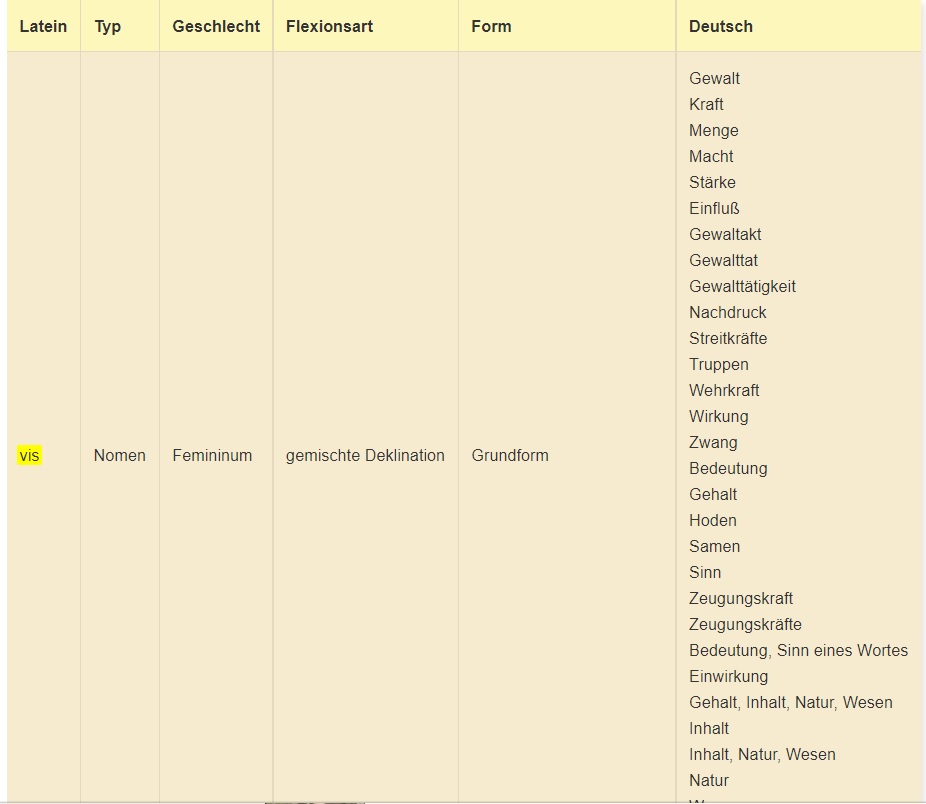
Task: Click the translation Einfluß
Action: click(714, 208)
